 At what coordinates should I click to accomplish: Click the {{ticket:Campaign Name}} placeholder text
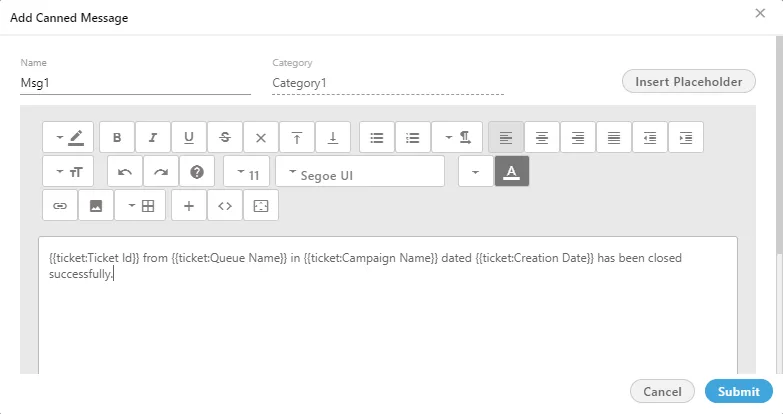pos(371,258)
